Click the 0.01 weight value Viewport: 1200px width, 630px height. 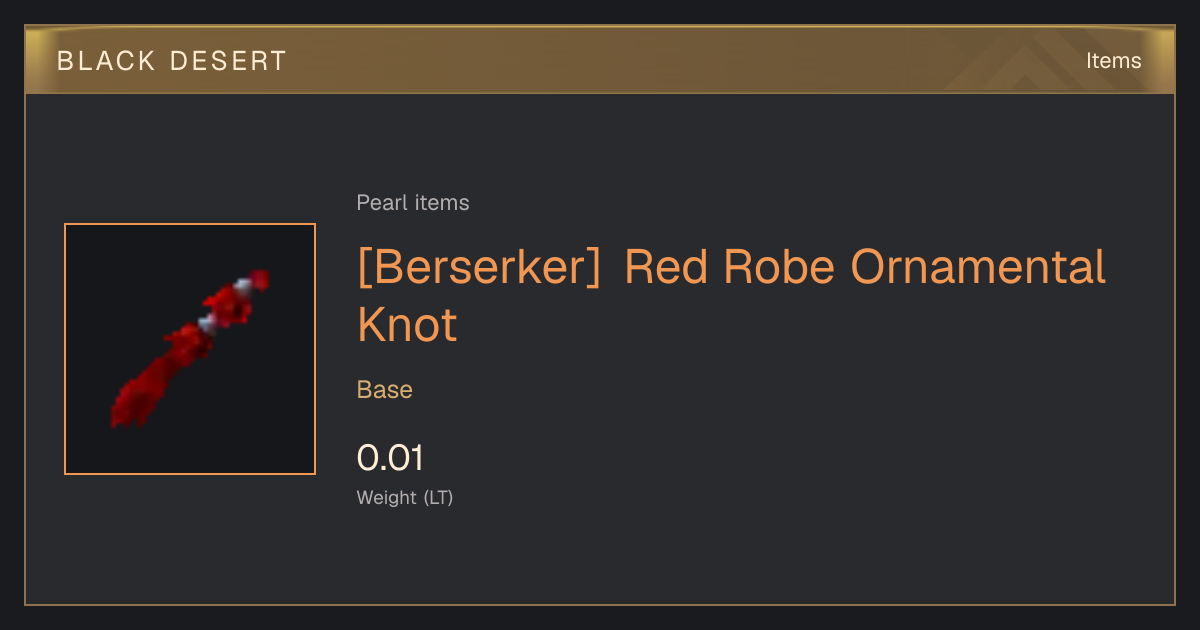(x=390, y=458)
